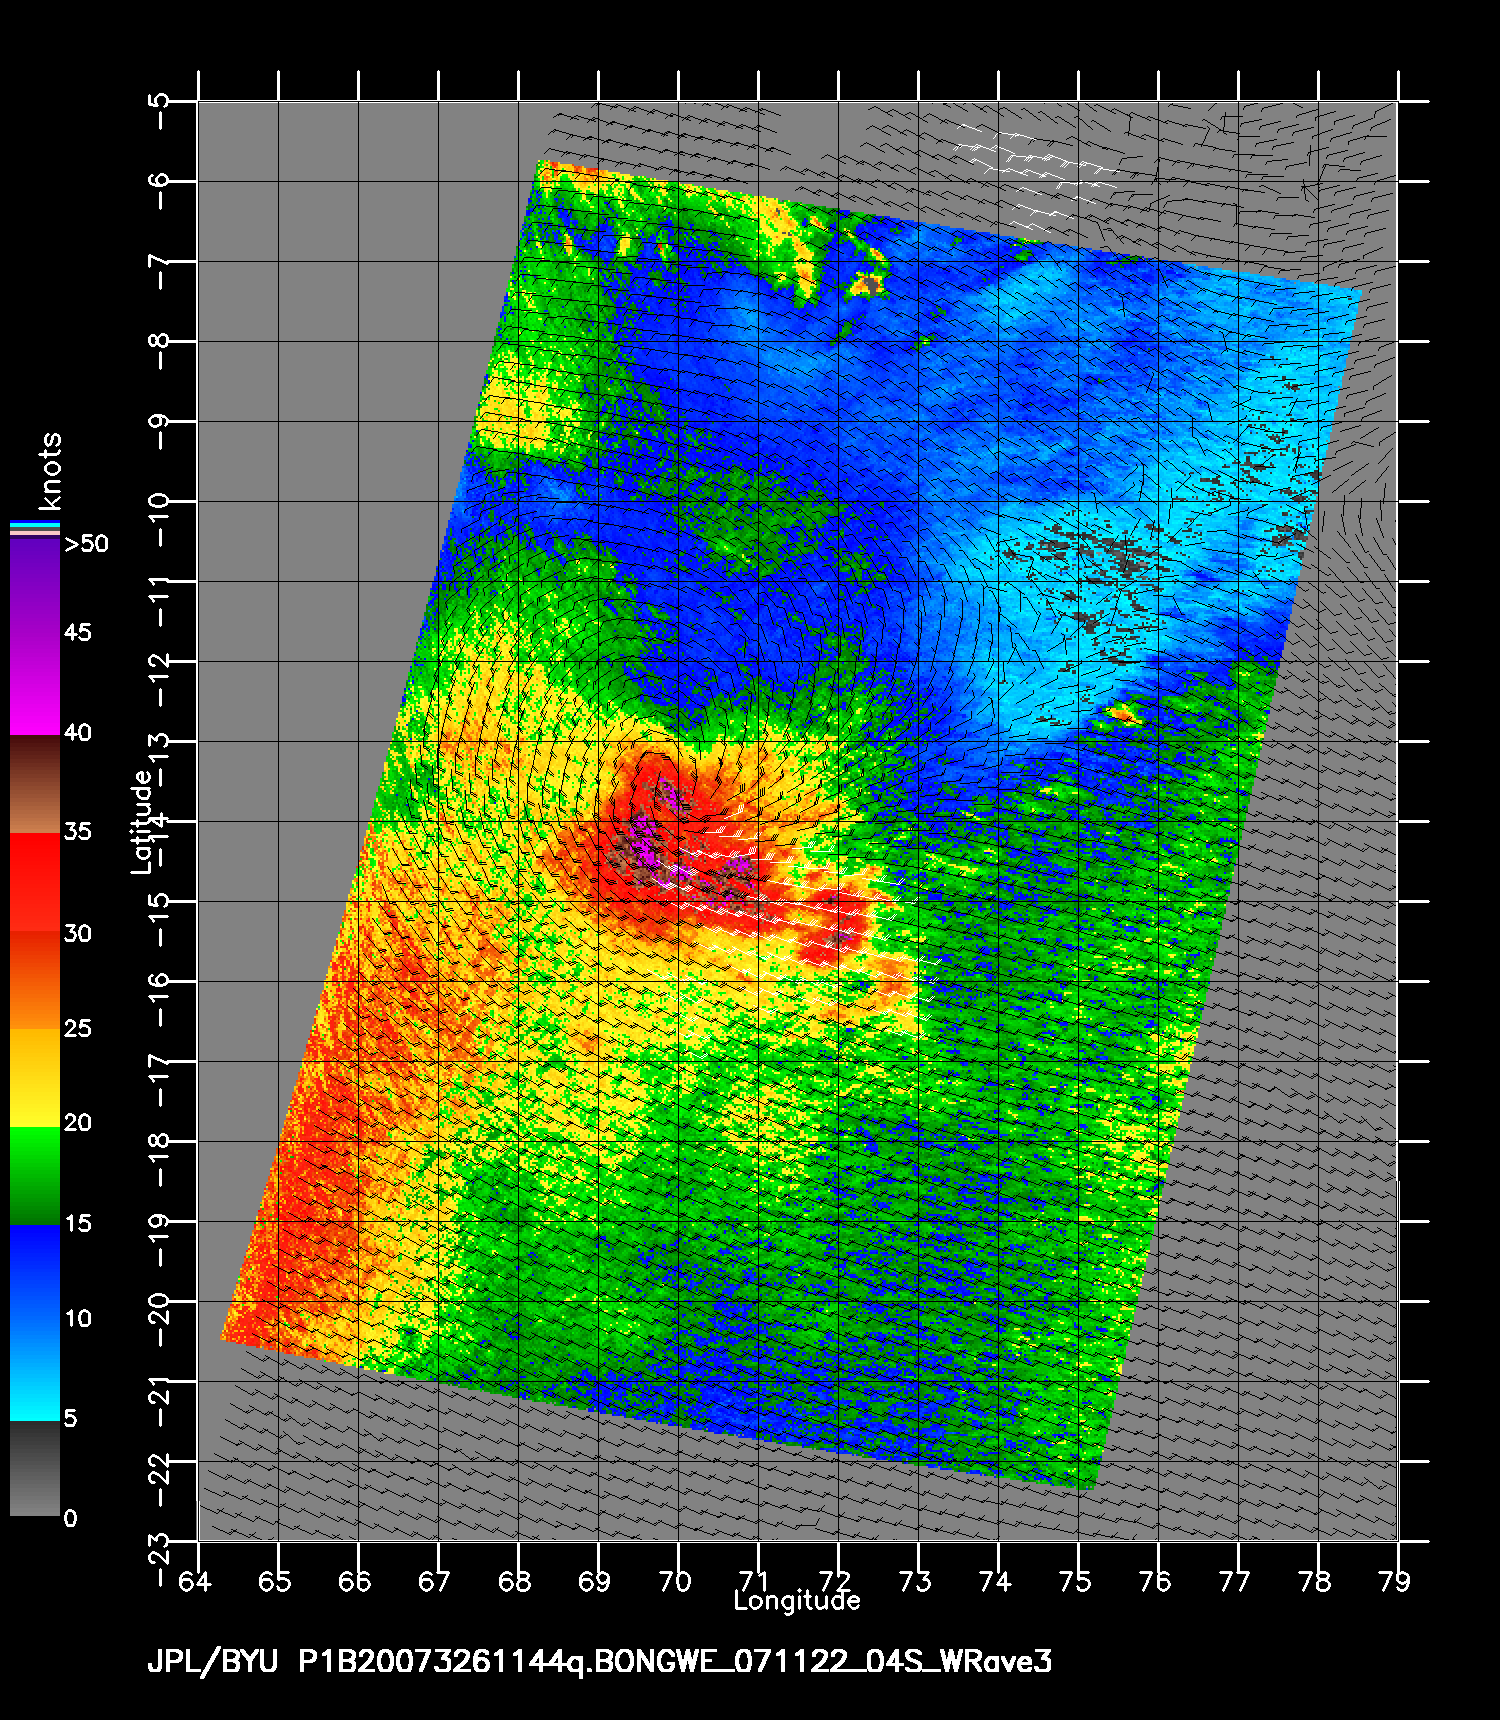Click the 45 colorbar label
This screenshot has width=1500, height=1720.
[x=77, y=633]
